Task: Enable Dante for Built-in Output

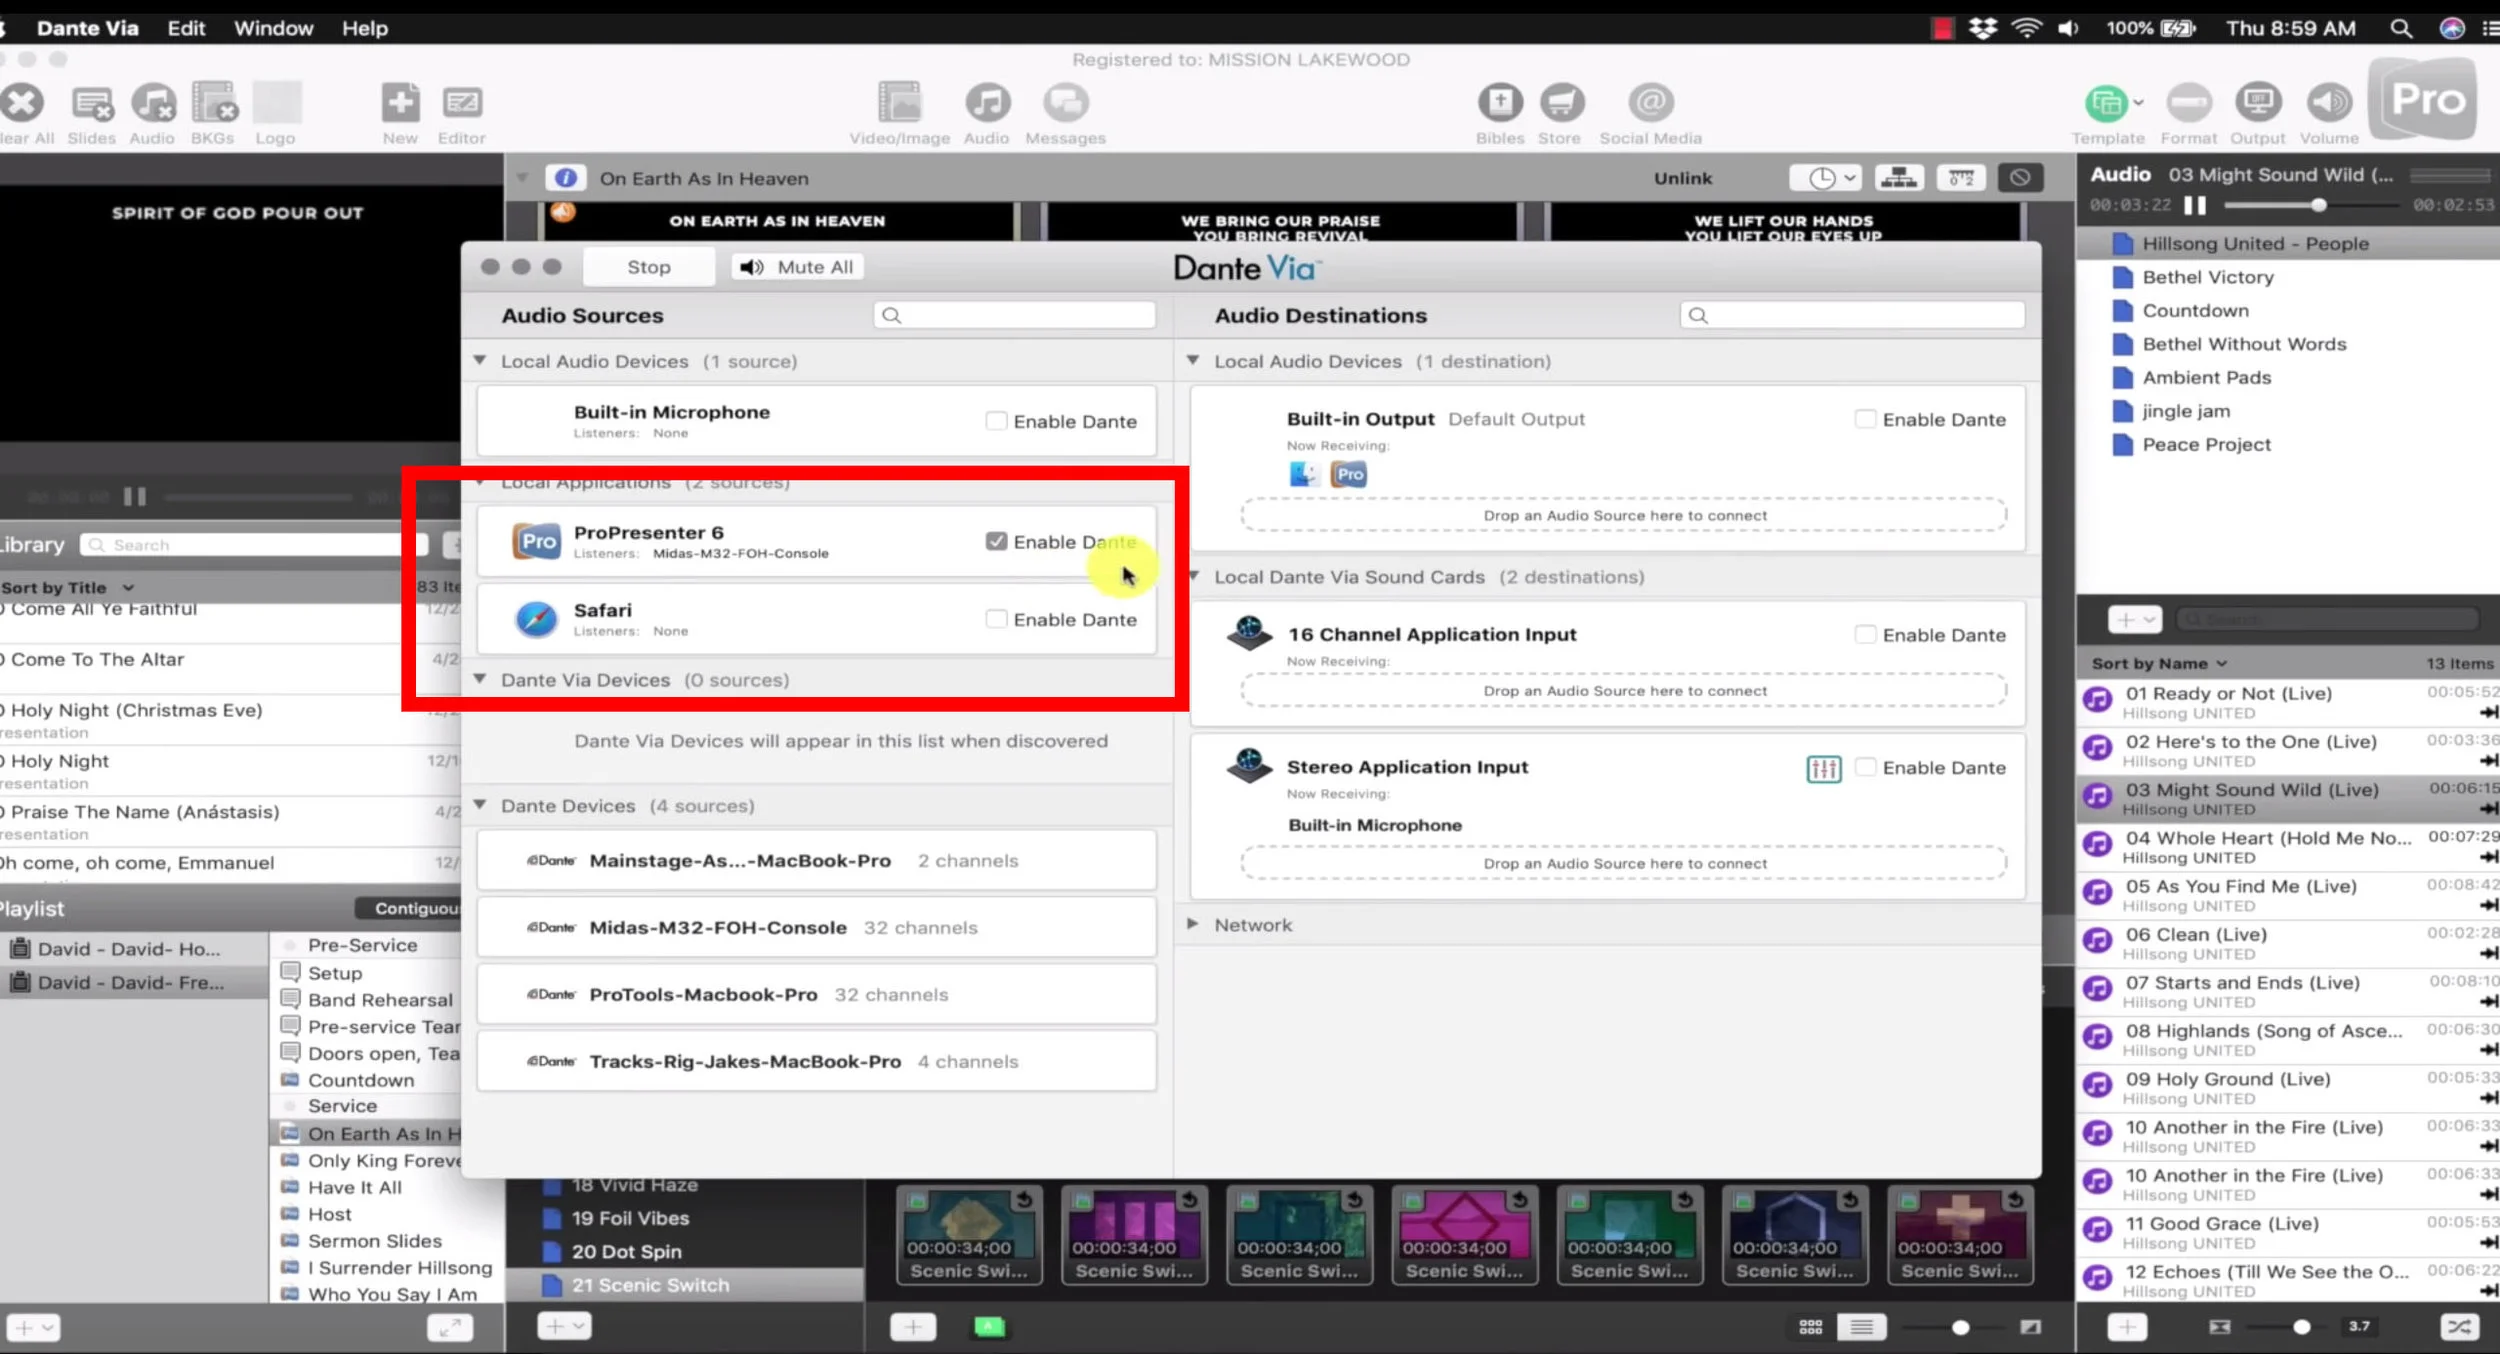Action: tap(1865, 419)
